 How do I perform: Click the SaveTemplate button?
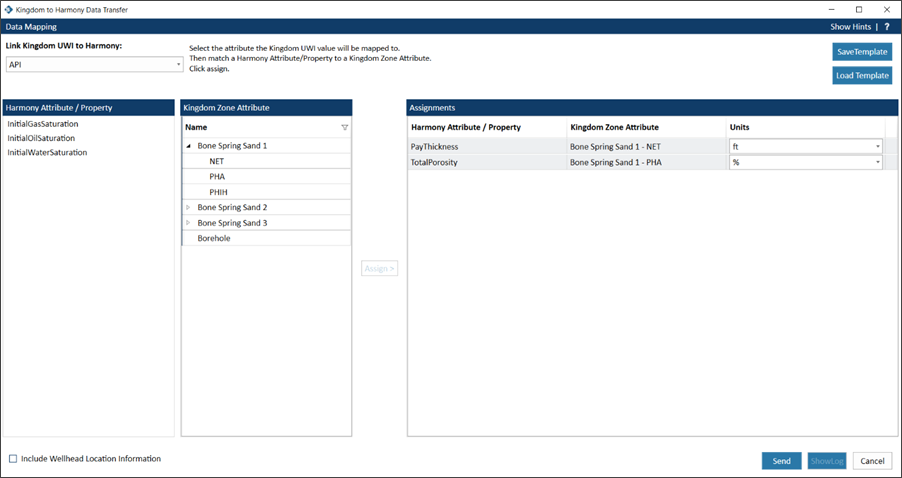point(862,52)
